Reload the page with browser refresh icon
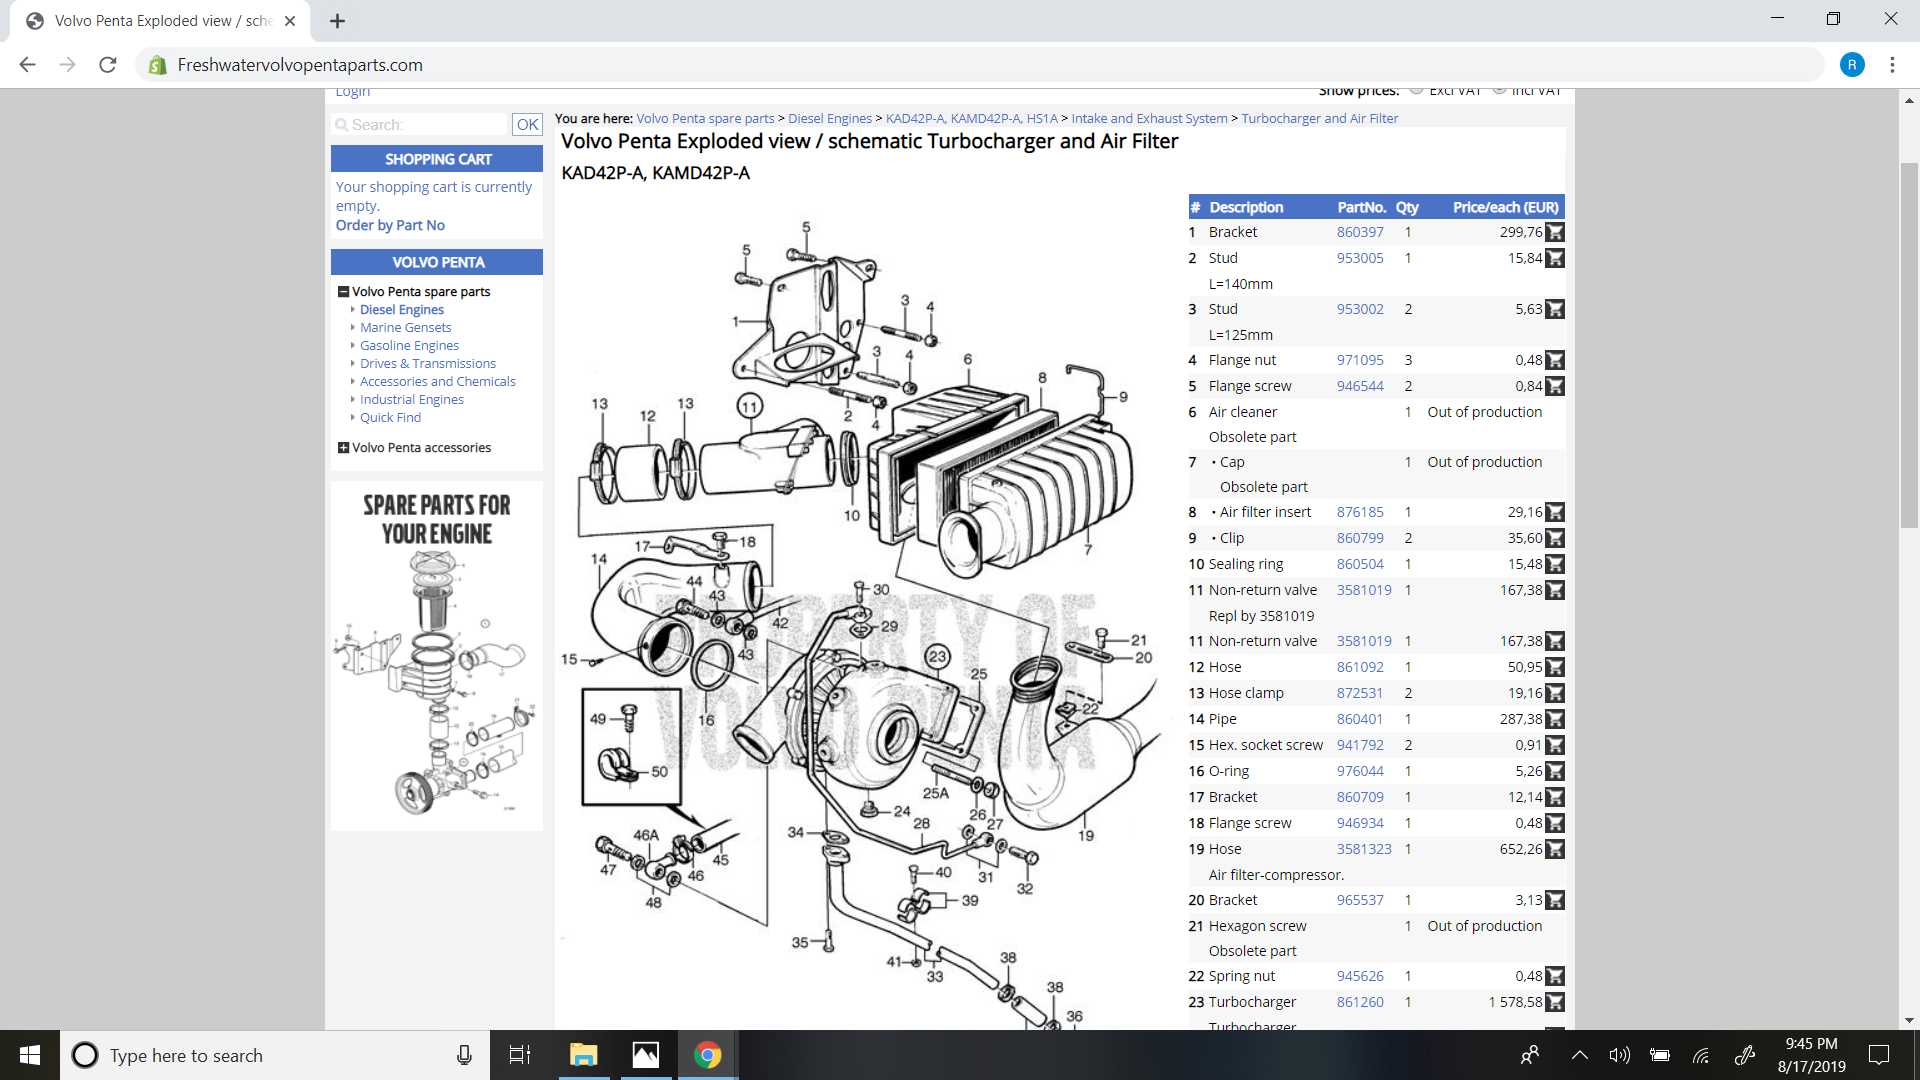 coord(108,65)
